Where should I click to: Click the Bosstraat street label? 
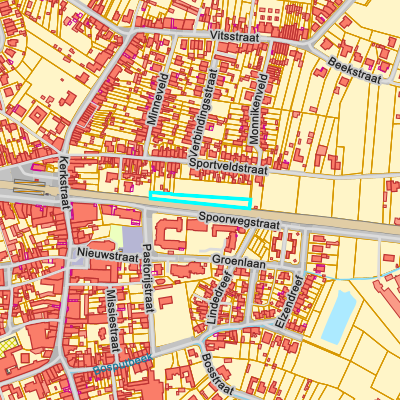pyautogui.click(x=218, y=374)
